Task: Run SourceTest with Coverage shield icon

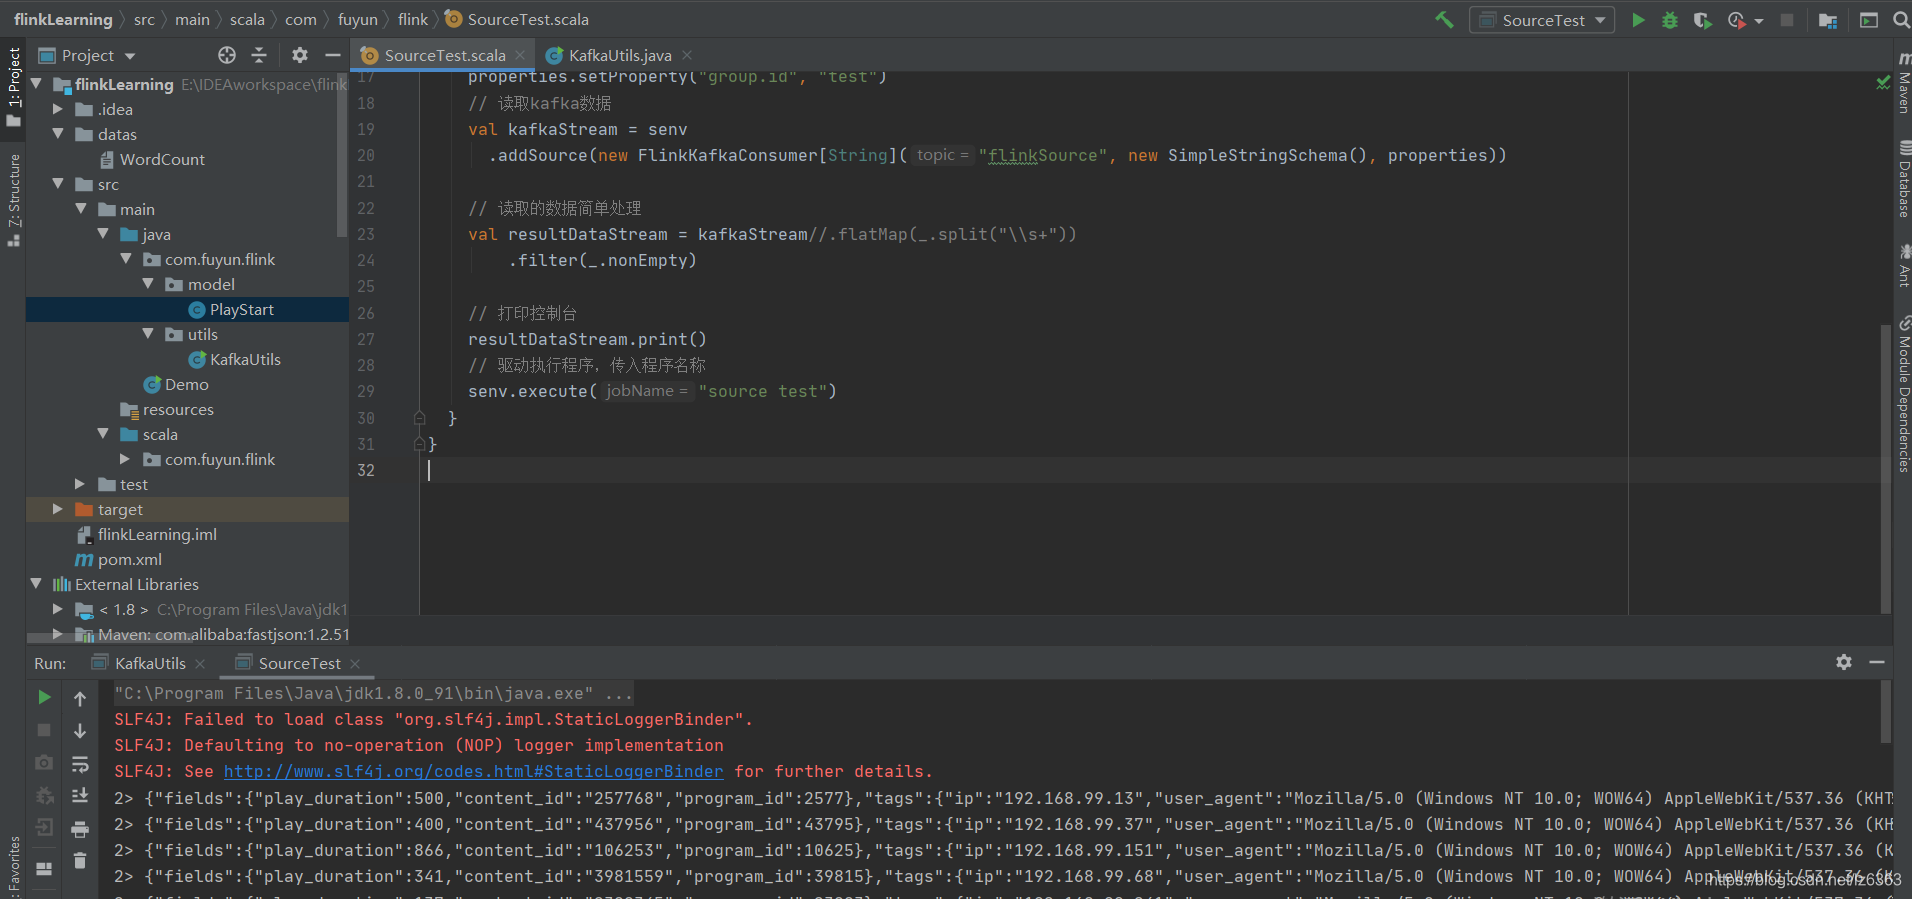Action: point(1702,20)
